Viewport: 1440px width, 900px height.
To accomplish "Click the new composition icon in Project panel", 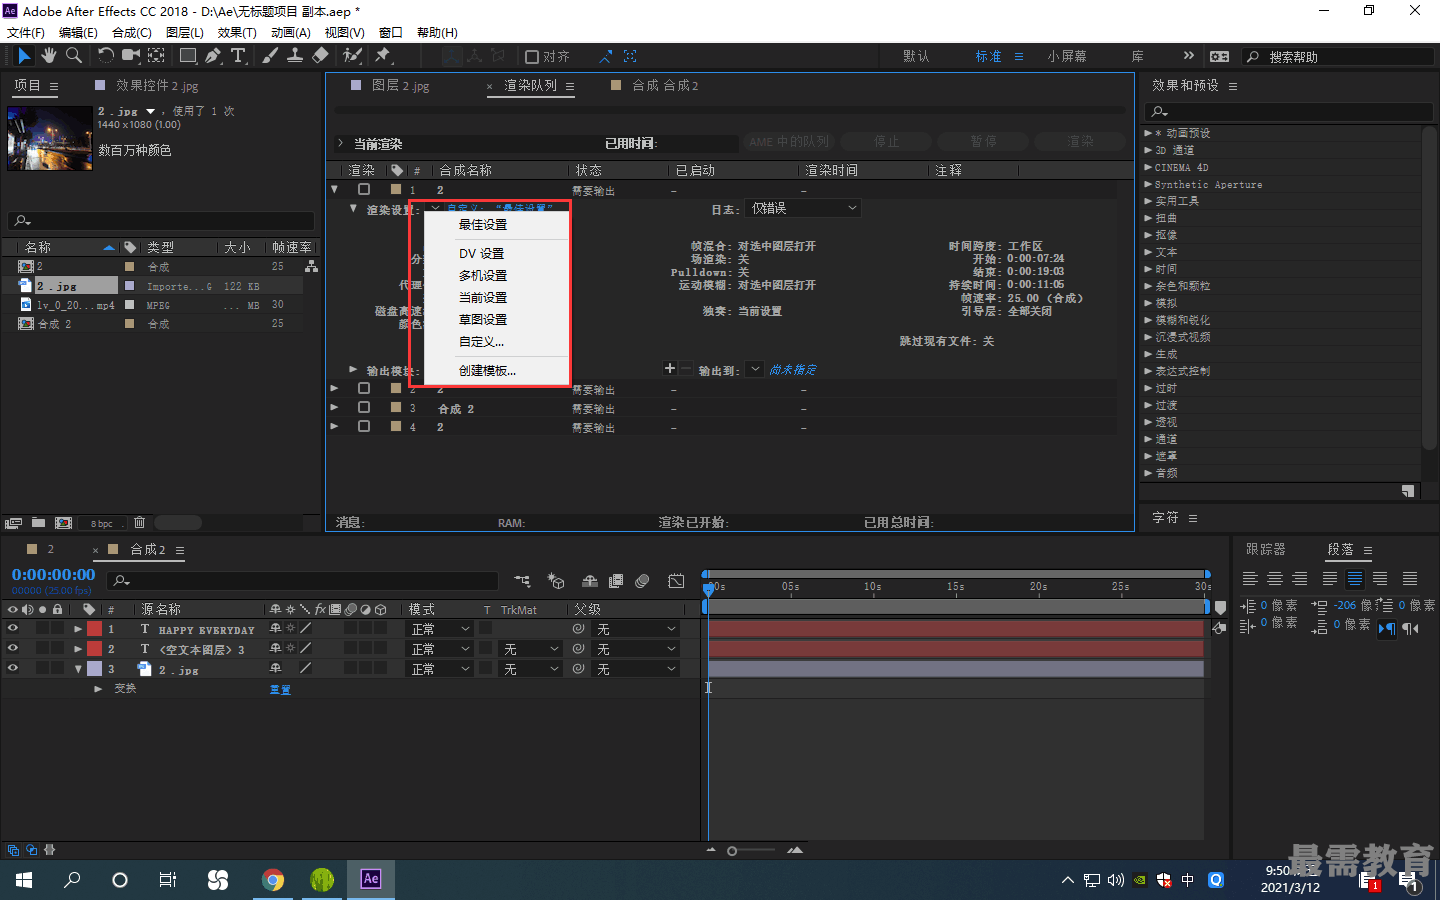I will point(63,523).
